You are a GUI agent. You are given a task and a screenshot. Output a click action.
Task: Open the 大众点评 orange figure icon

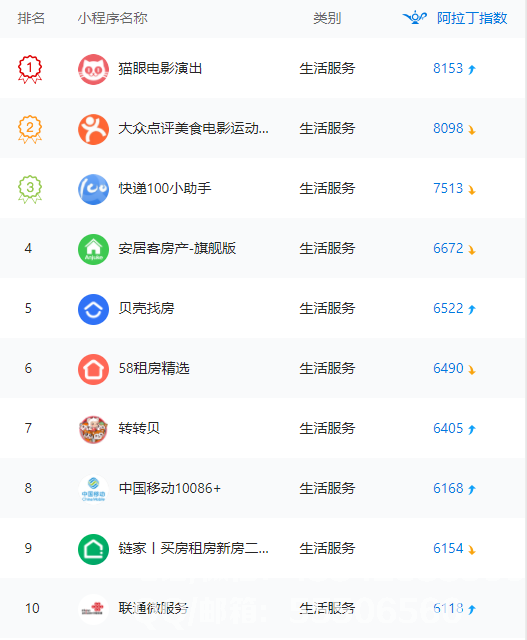click(93, 129)
